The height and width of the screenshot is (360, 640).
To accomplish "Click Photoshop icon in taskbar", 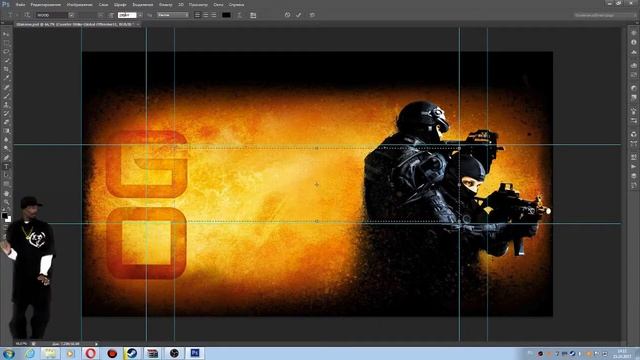I will pos(195,353).
